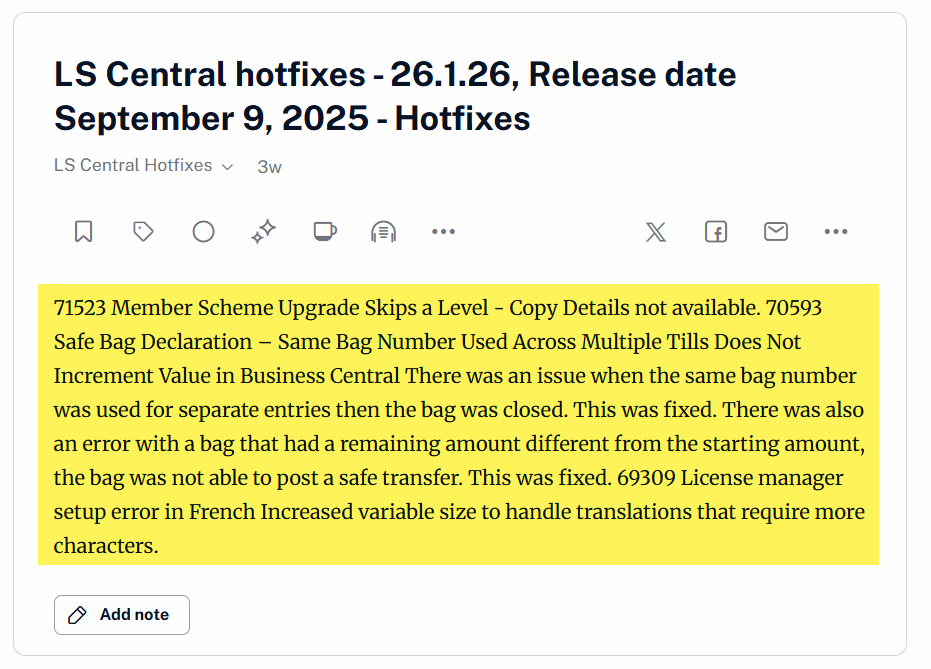
Task: Open more sharing options after email icon
Action: pos(836,232)
